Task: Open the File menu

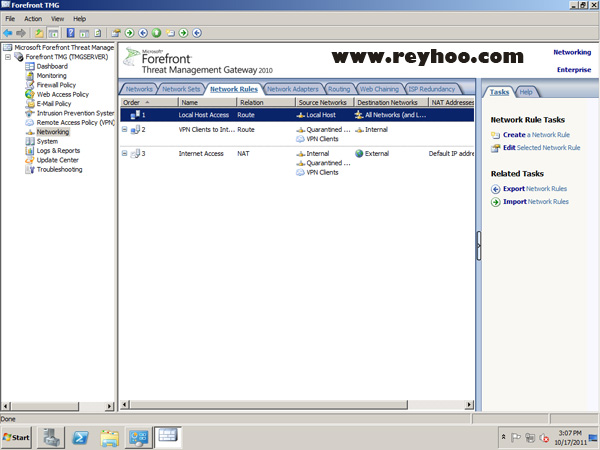Action: tap(10, 19)
